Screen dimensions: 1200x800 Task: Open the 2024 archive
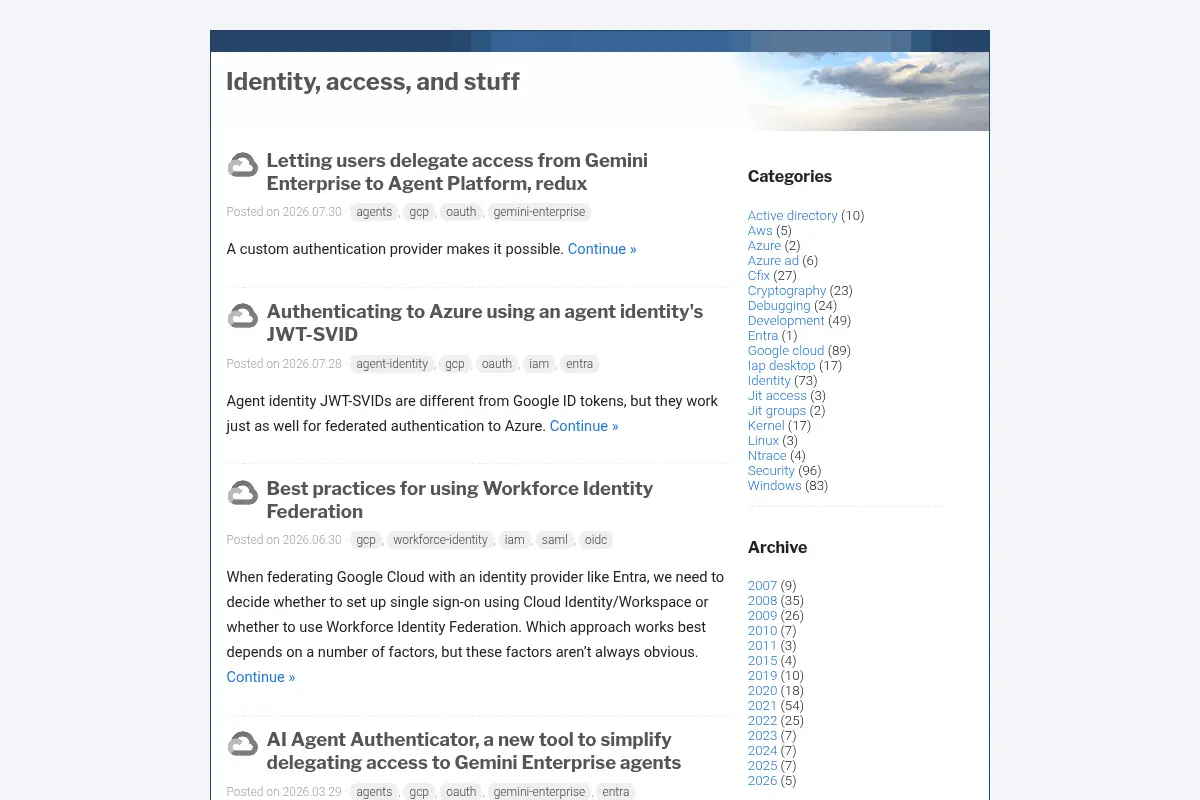pyautogui.click(x=762, y=751)
